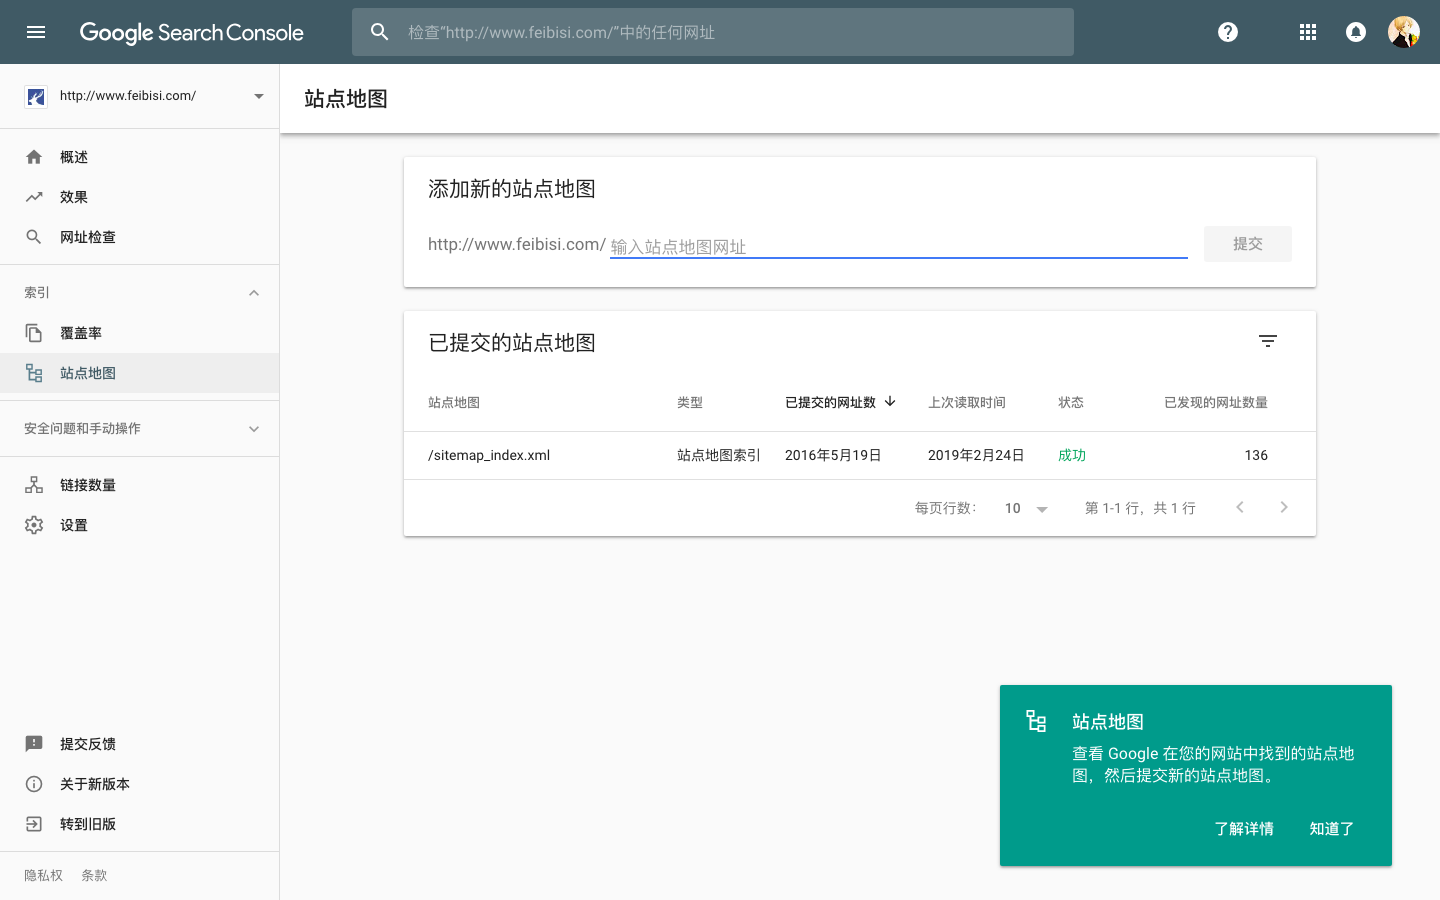Screen dimensions: 1440x900
Task: Click the search magnifier icon in top bar
Action: [380, 32]
